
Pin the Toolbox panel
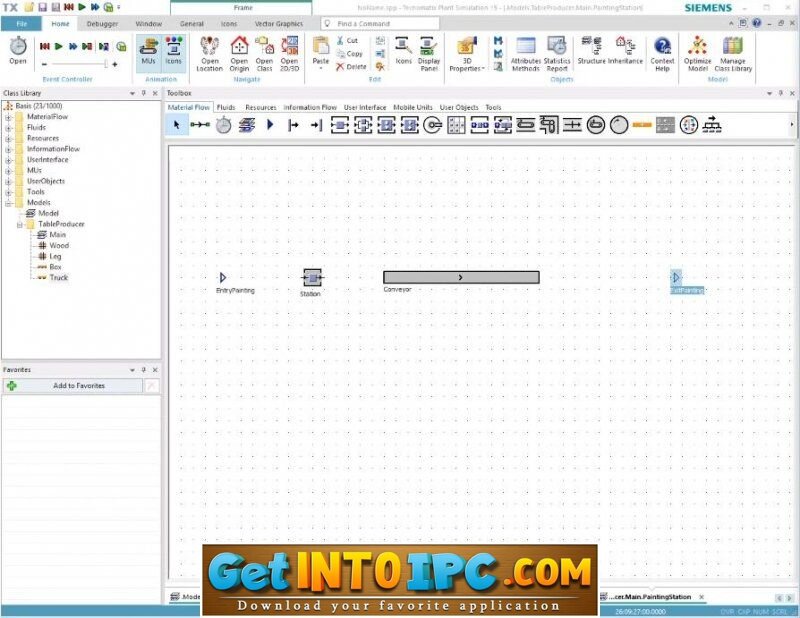point(781,93)
